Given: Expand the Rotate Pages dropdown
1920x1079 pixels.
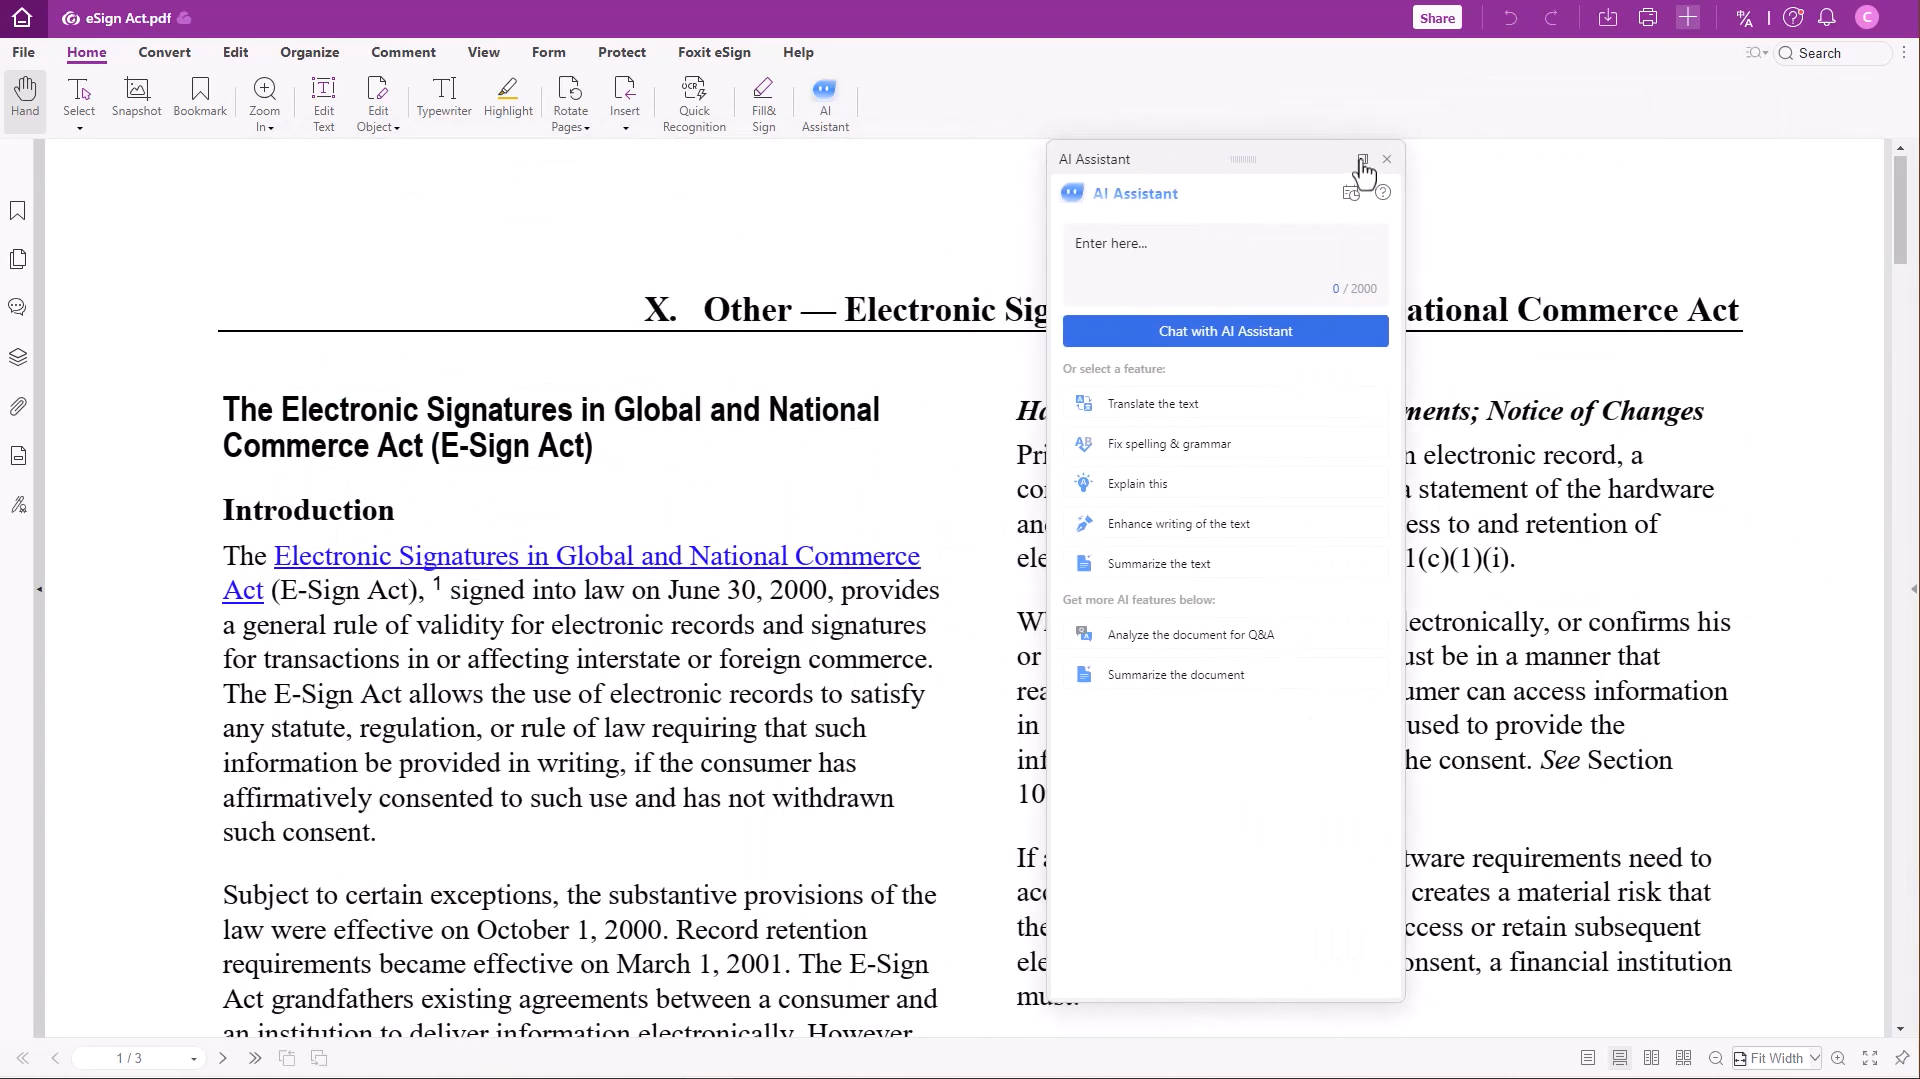Looking at the screenshot, I should pos(587,128).
